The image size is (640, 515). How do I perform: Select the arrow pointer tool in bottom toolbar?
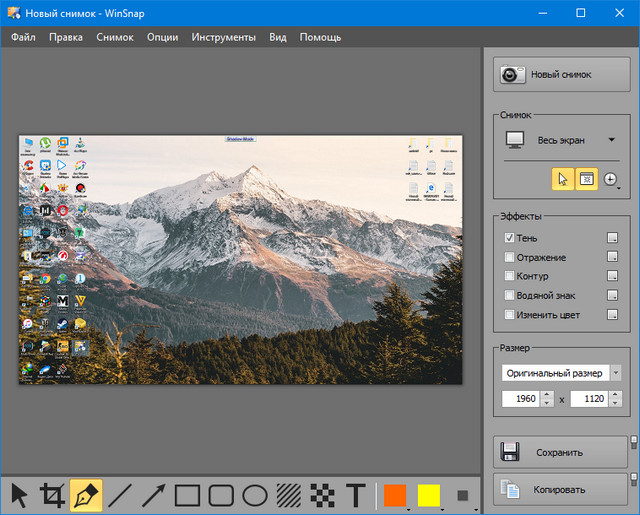(x=19, y=494)
